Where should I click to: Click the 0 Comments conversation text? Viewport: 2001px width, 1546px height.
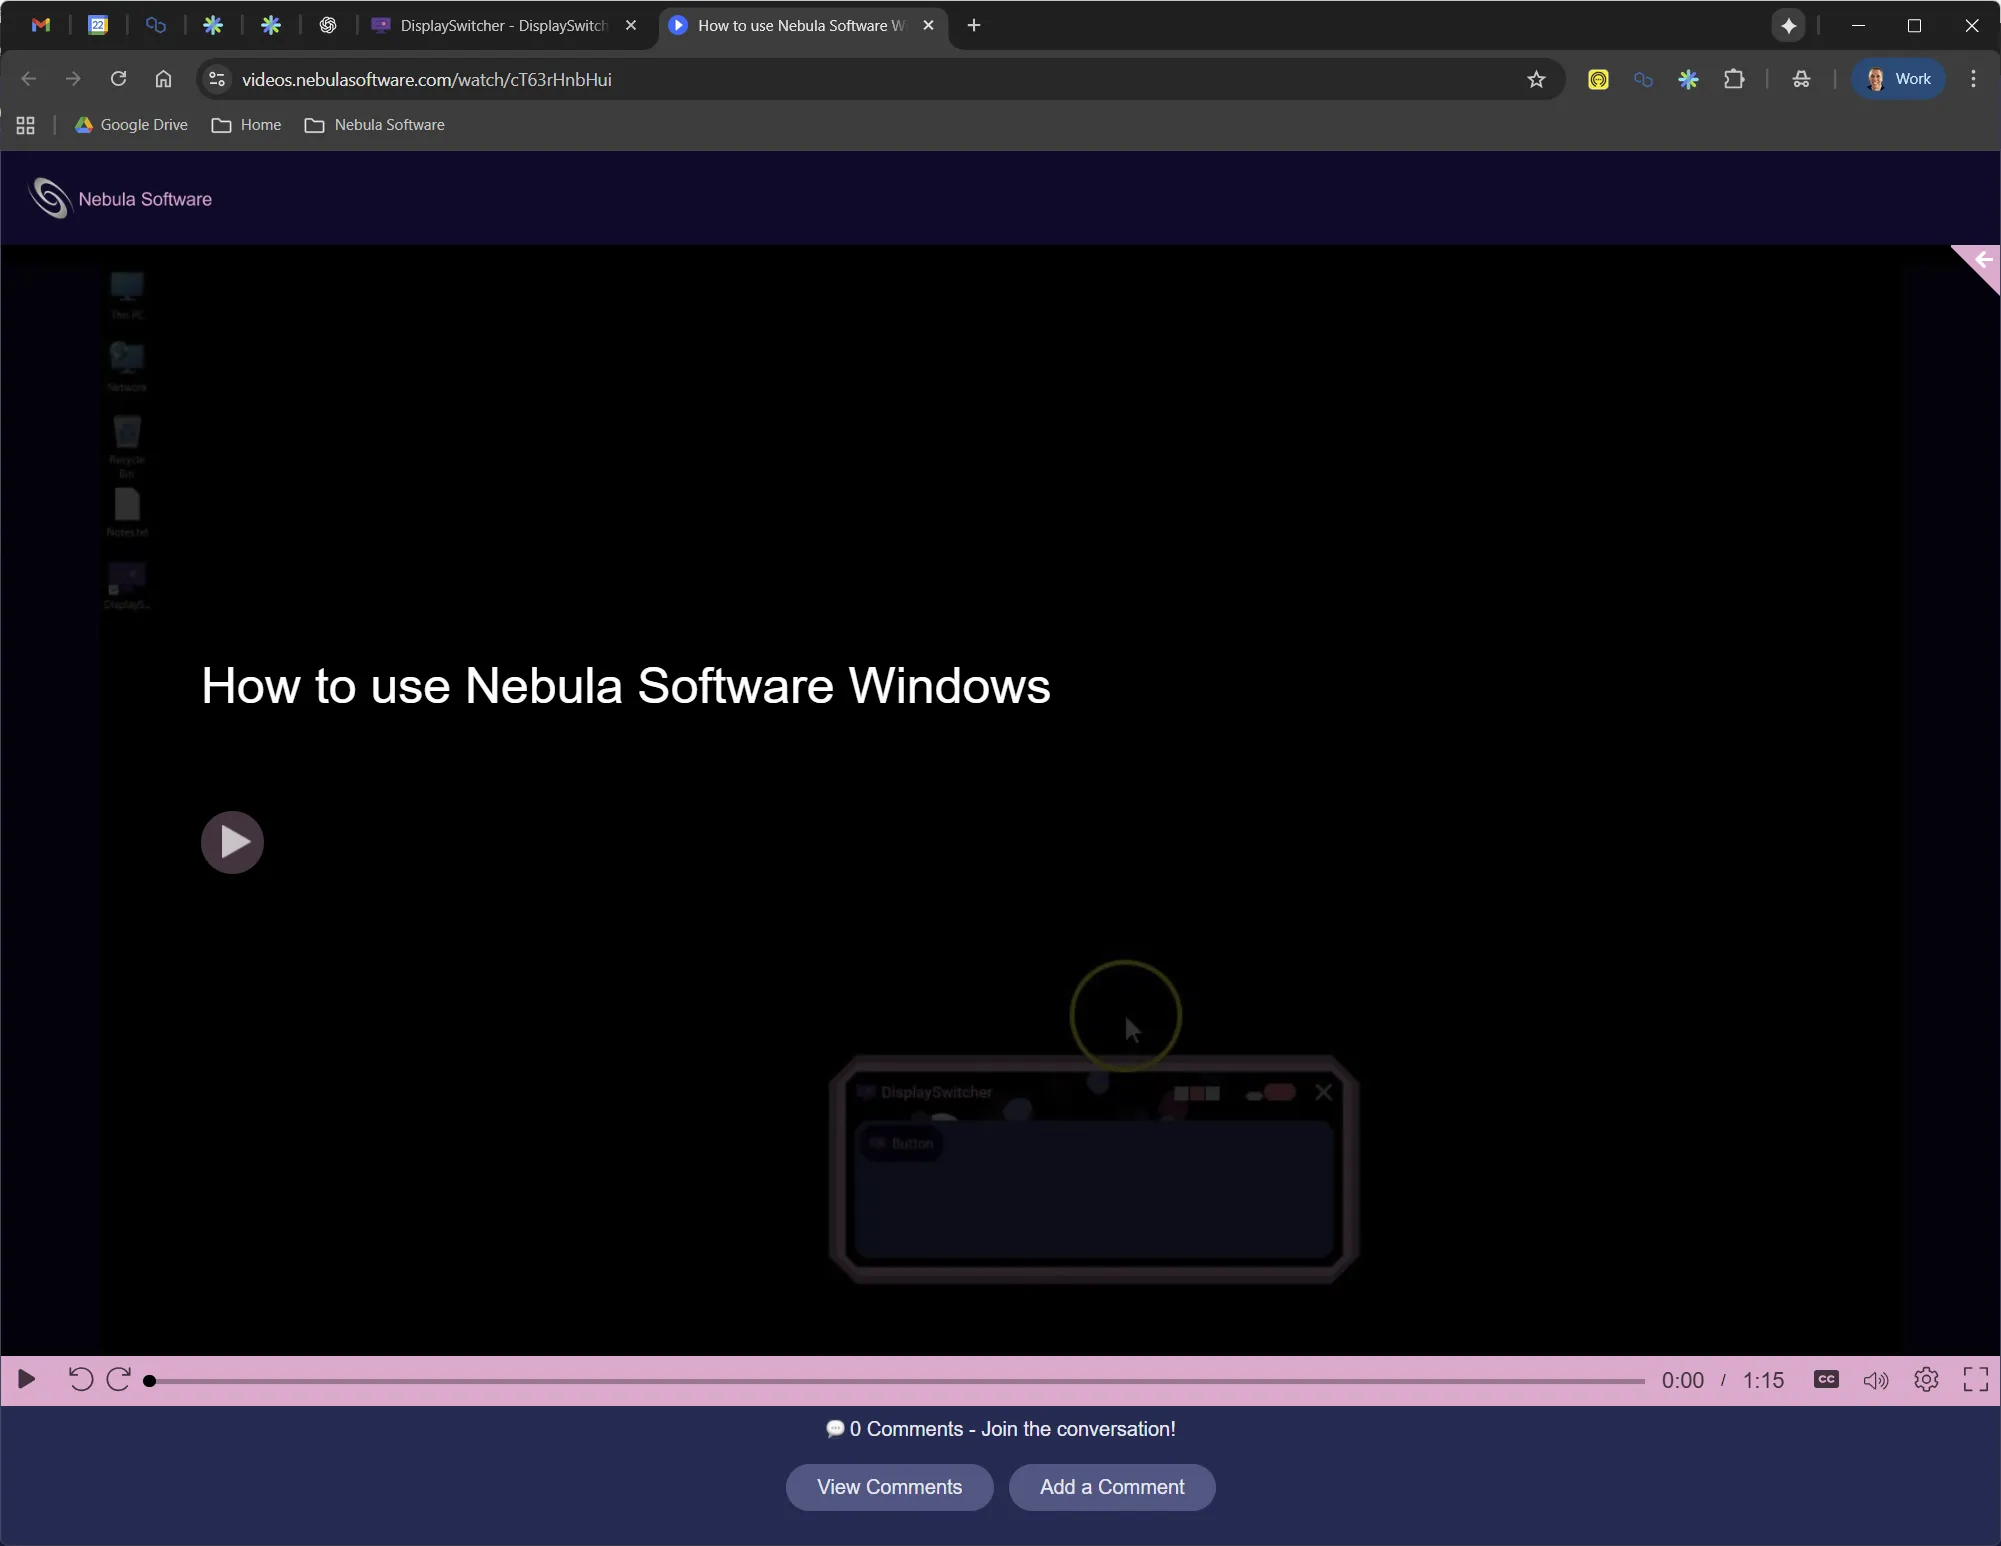[x=1001, y=1429]
